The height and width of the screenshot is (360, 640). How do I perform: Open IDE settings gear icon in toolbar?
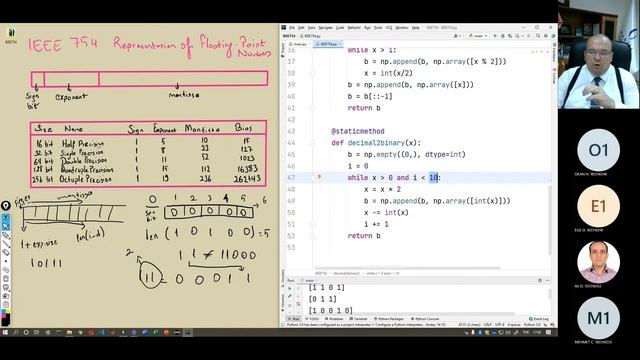546,36
